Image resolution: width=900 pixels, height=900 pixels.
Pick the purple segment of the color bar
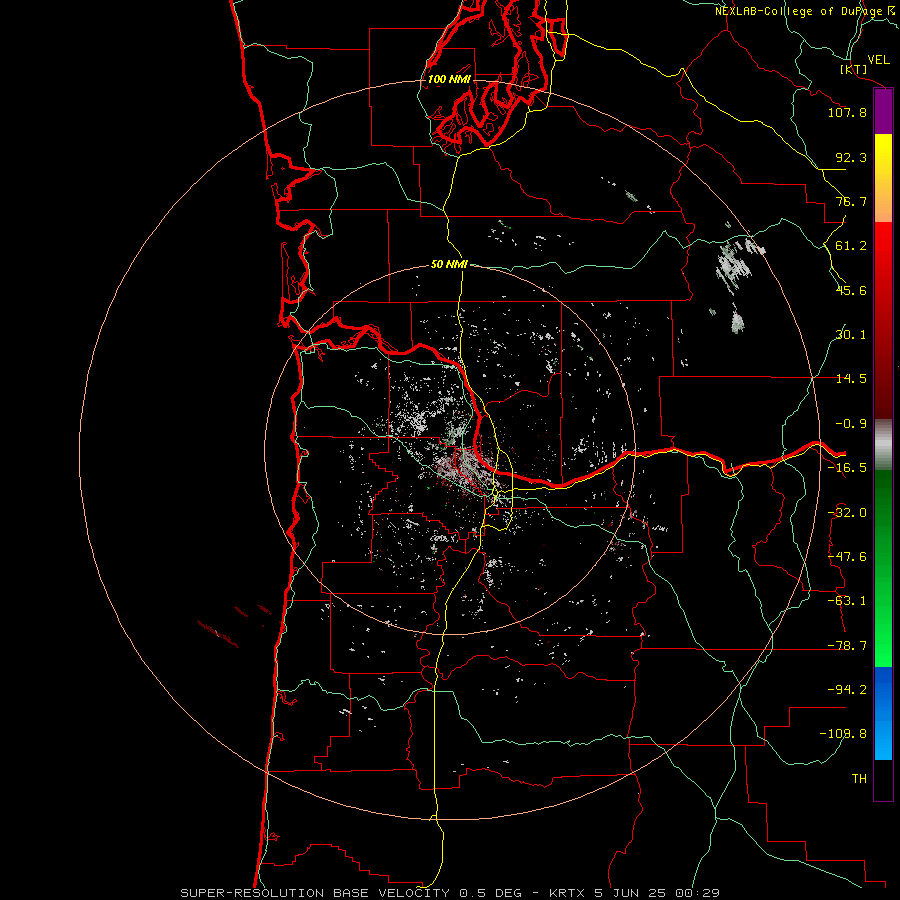[883, 112]
